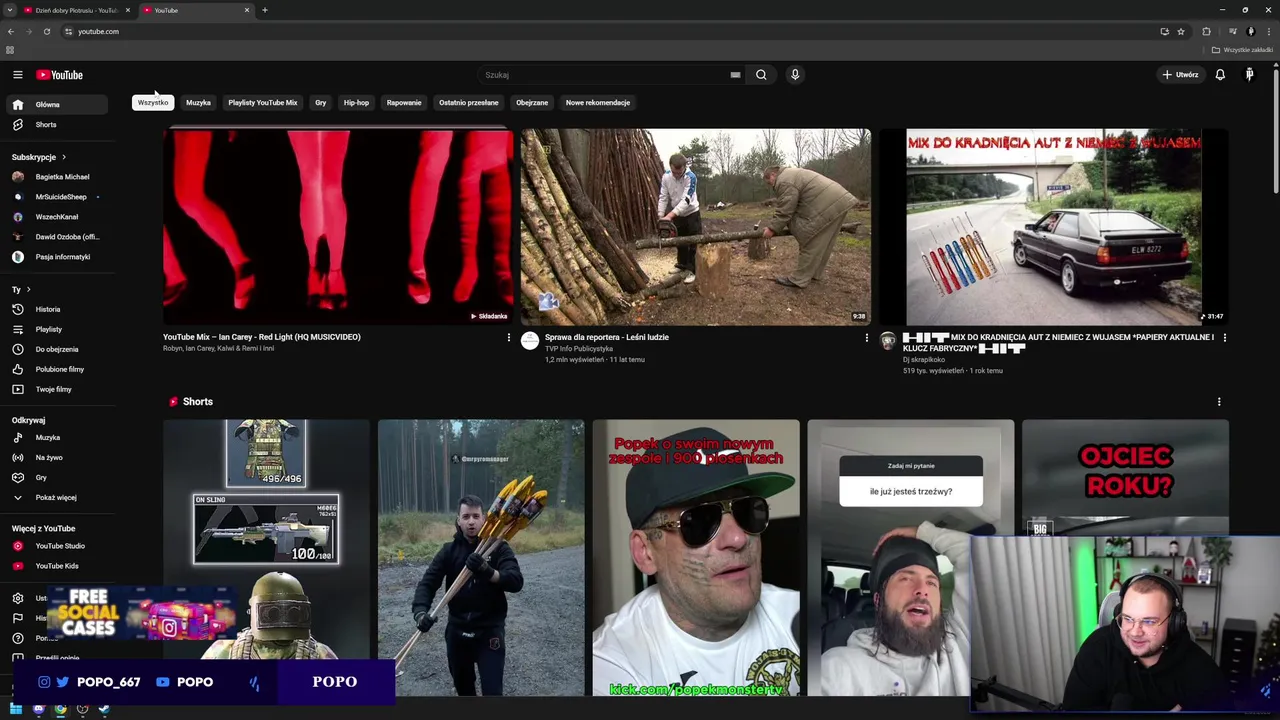Open Do obejrzenia watch later list
The height and width of the screenshot is (720, 1280).
click(56, 349)
